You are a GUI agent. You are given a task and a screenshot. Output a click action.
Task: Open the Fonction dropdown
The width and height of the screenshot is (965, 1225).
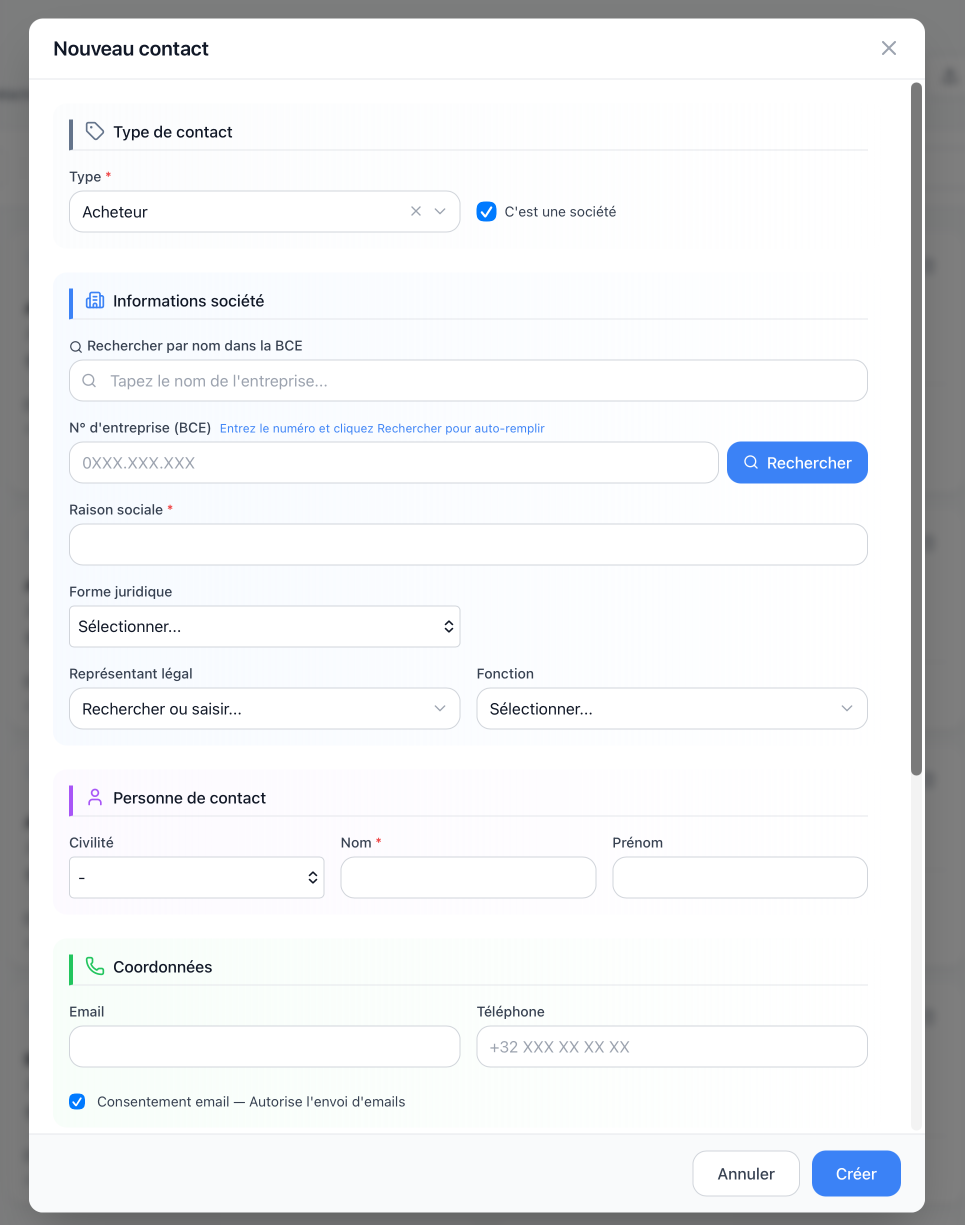[x=671, y=709]
